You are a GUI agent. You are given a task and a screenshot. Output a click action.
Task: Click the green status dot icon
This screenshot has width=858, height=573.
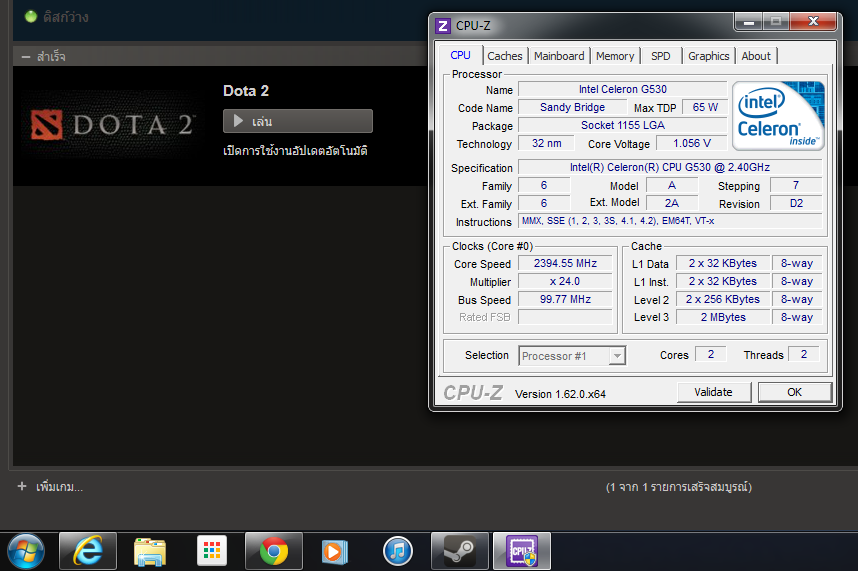[x=31, y=16]
